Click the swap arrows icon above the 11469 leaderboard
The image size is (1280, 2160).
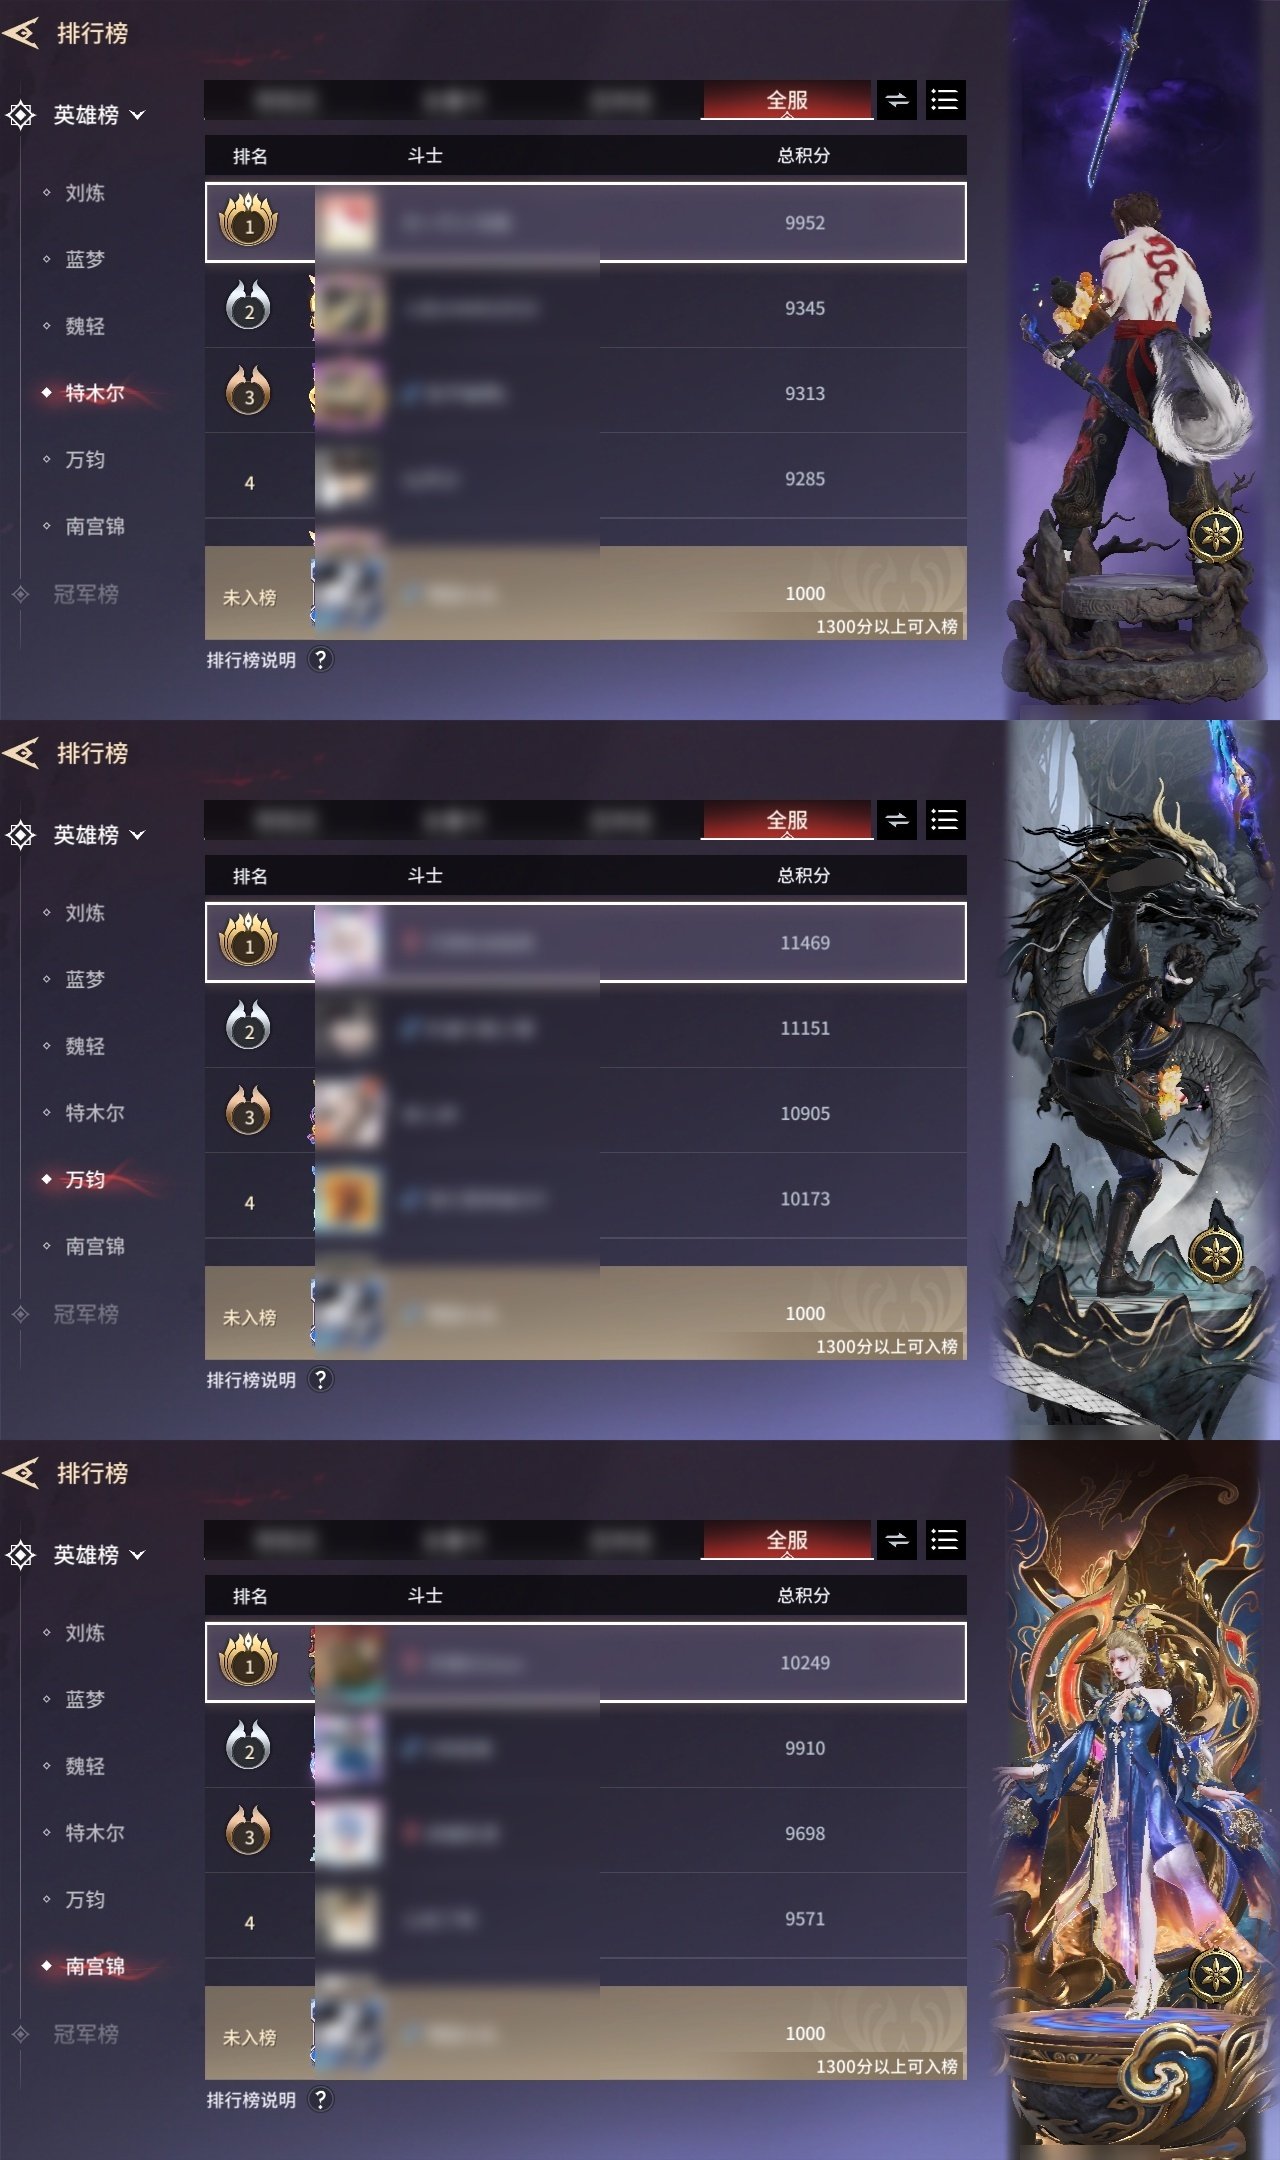point(897,820)
